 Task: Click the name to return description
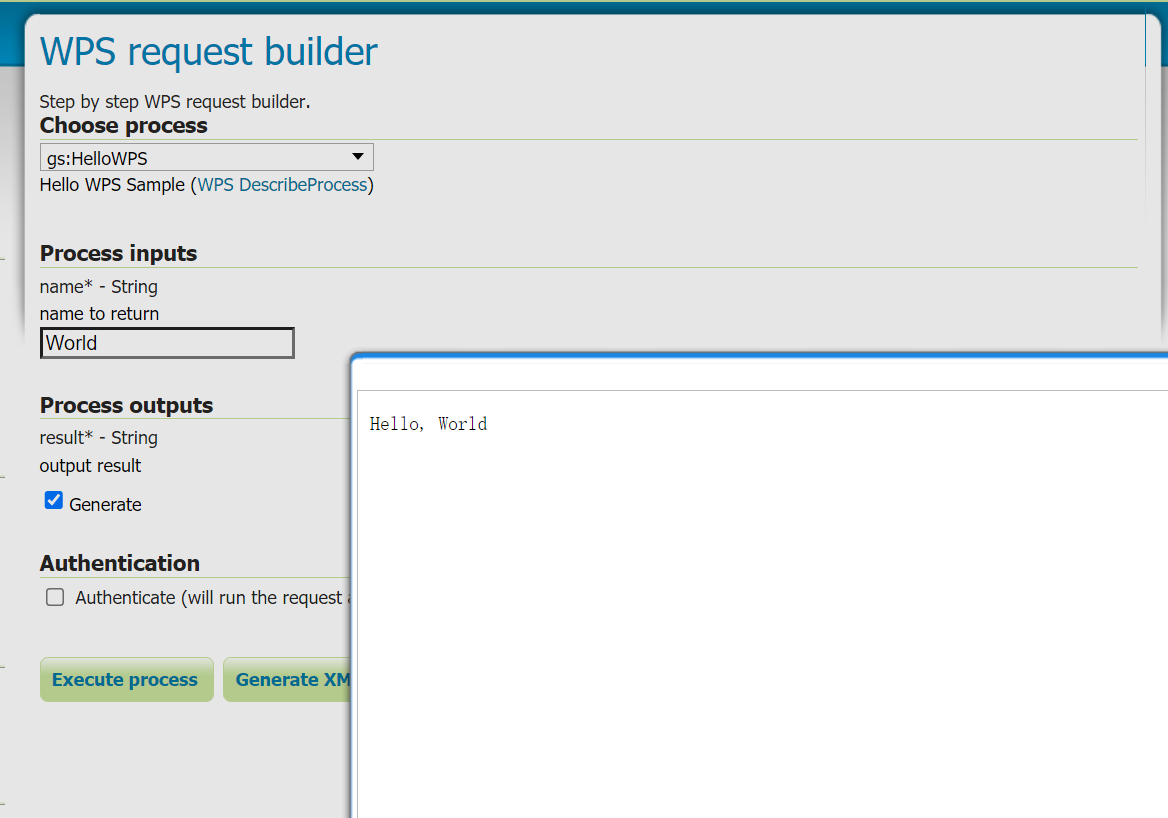(99, 314)
